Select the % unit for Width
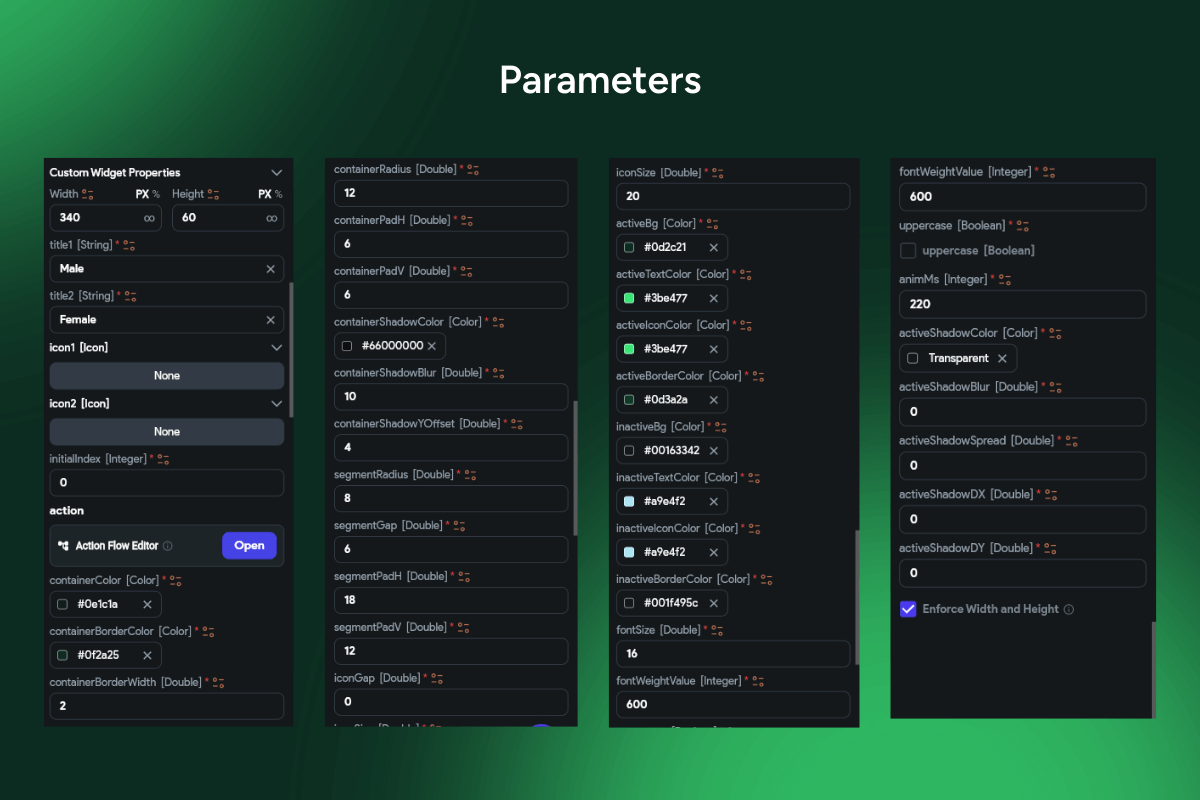The height and width of the screenshot is (800, 1200). click(x=156, y=194)
